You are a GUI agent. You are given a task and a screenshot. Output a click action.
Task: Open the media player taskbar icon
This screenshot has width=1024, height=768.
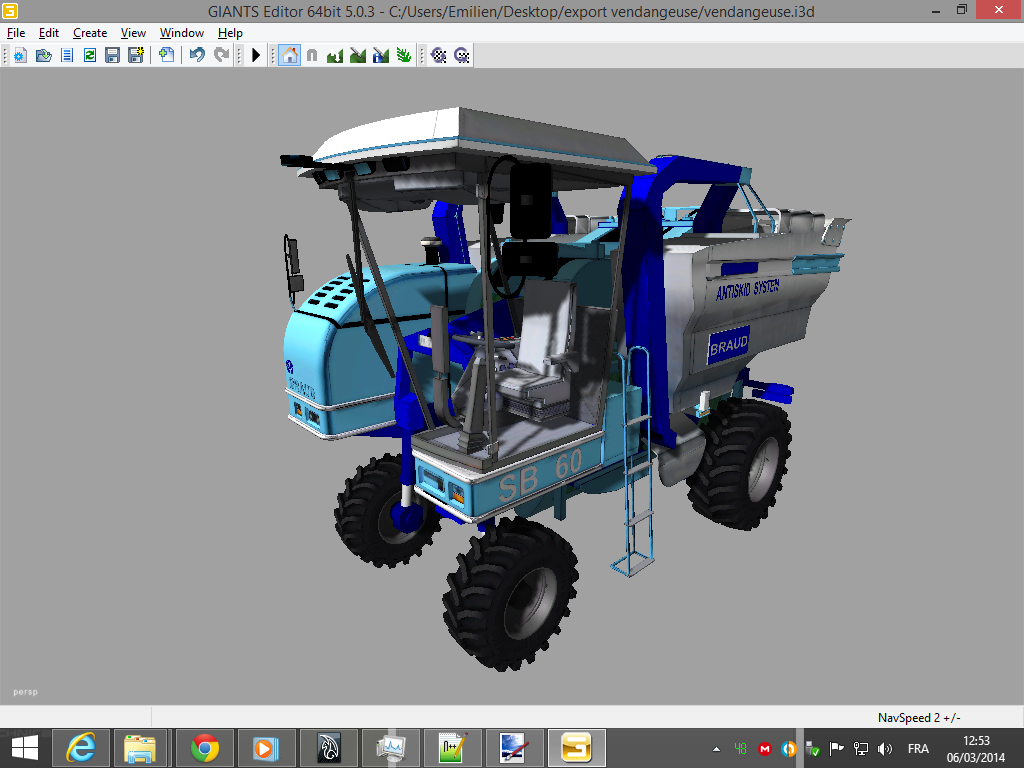click(265, 748)
